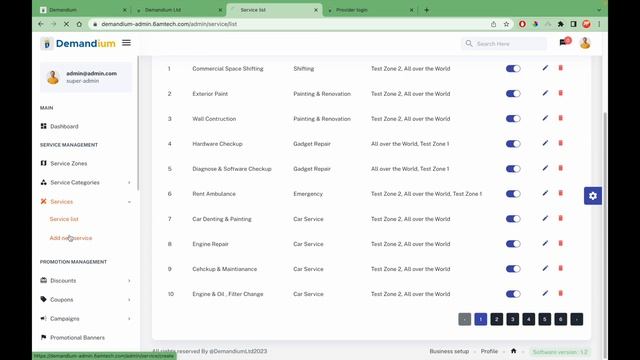Toggle status of Wall Contruction
This screenshot has height=360, width=640.
(513, 119)
